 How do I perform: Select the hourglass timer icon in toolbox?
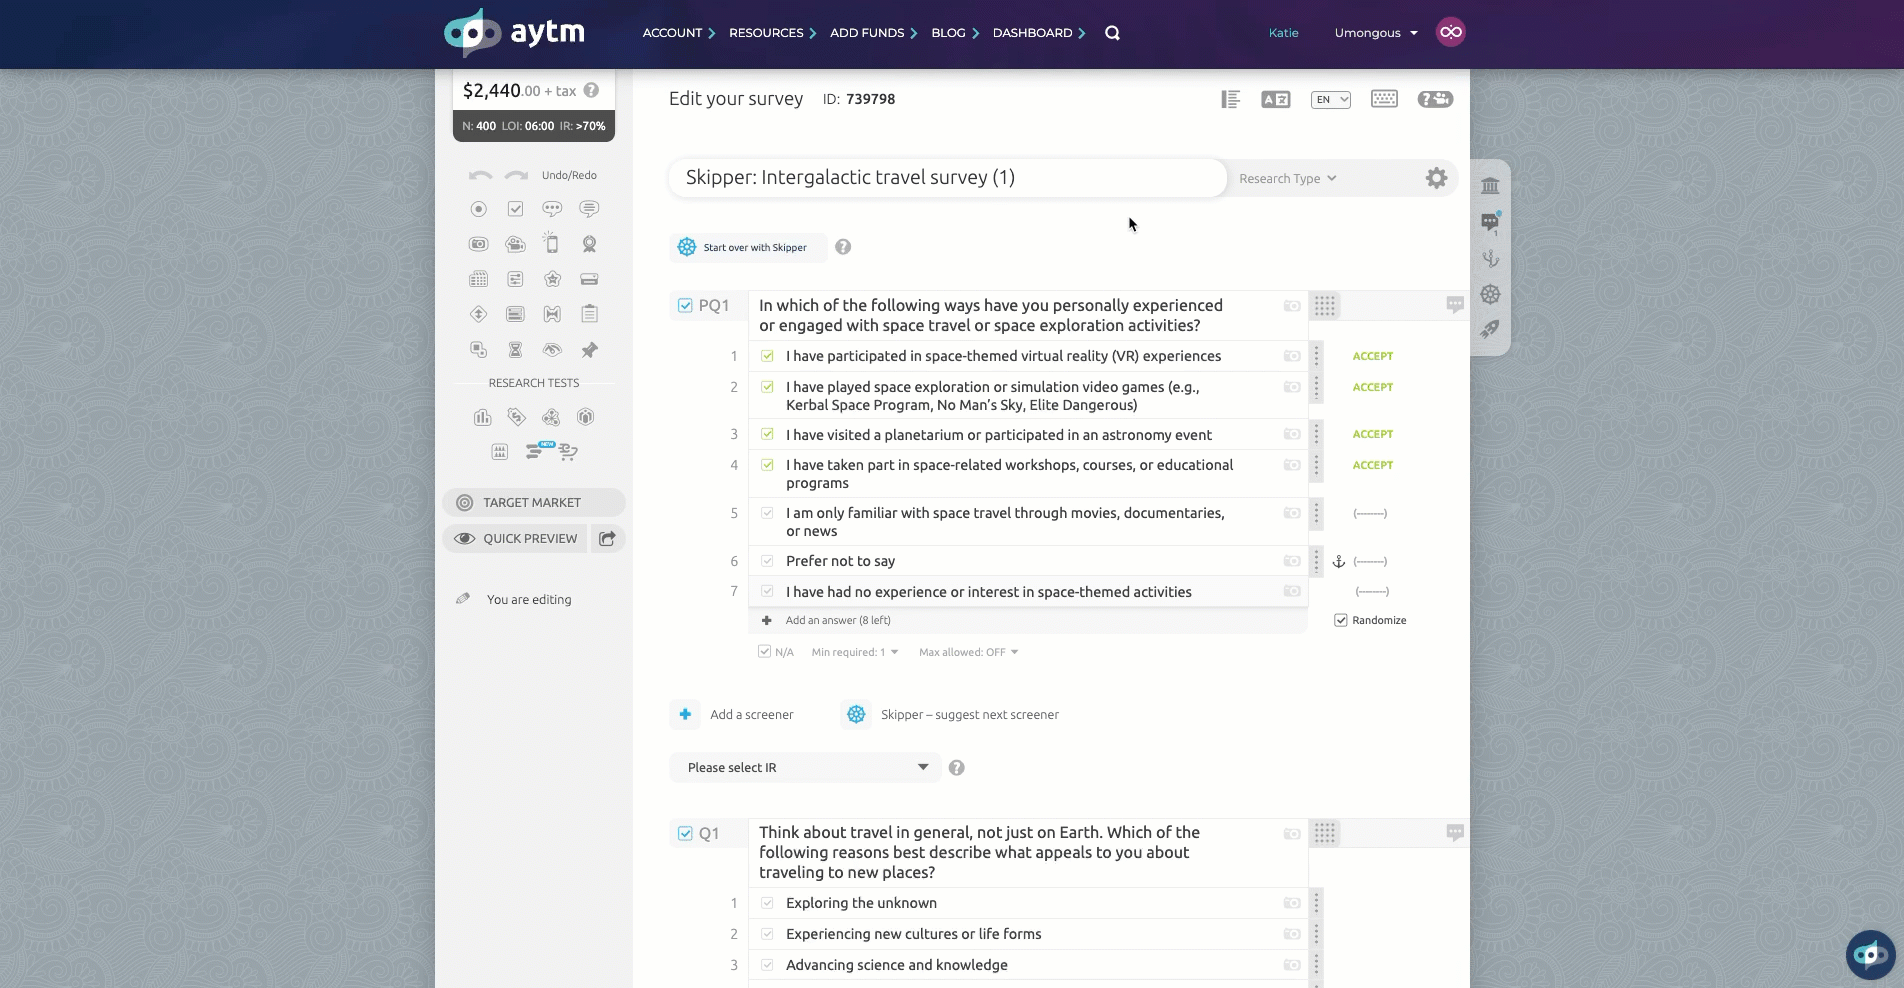[x=515, y=350]
